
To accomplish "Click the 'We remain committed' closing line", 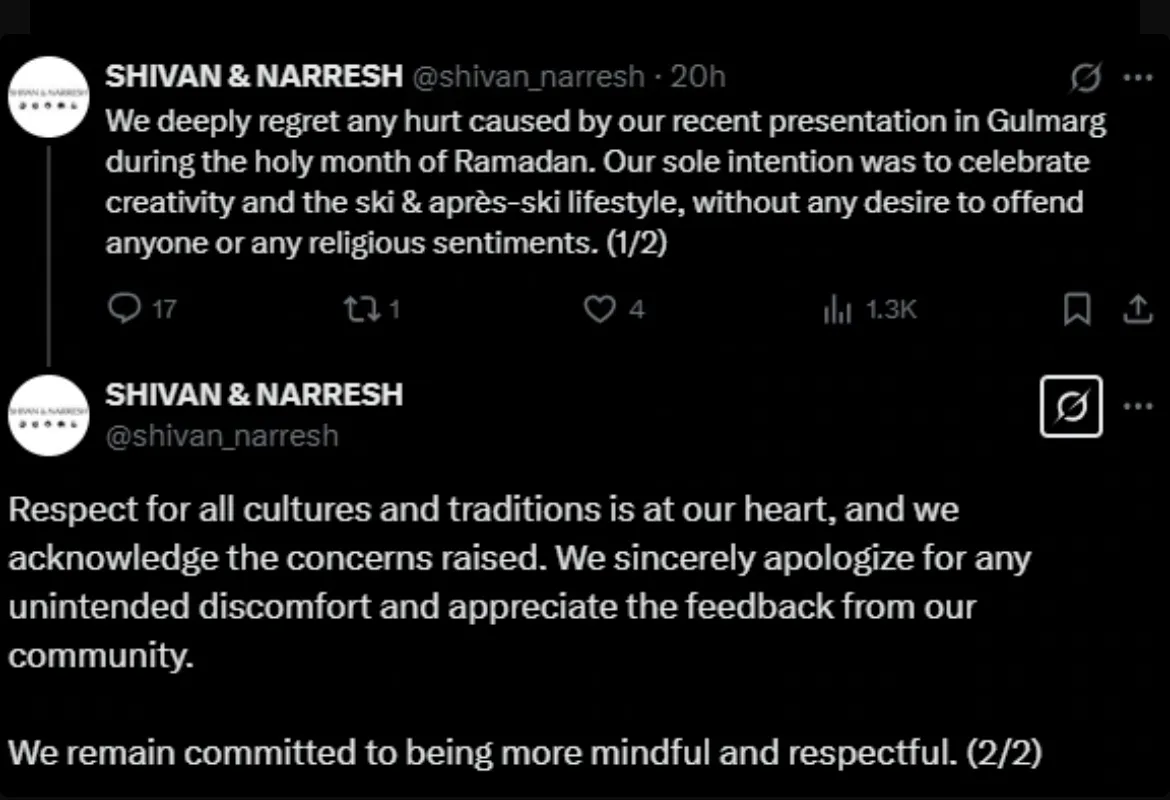I will coord(525,752).
